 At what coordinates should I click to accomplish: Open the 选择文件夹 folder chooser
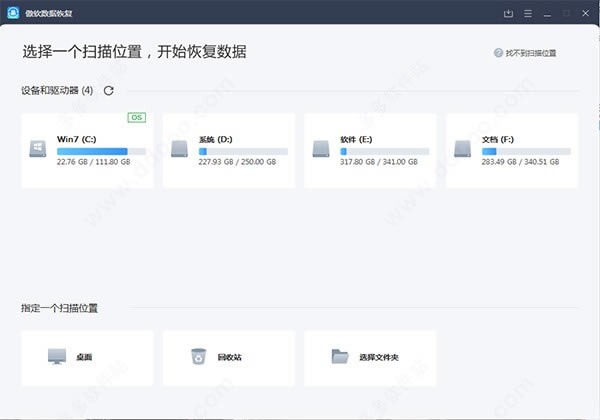click(x=370, y=358)
